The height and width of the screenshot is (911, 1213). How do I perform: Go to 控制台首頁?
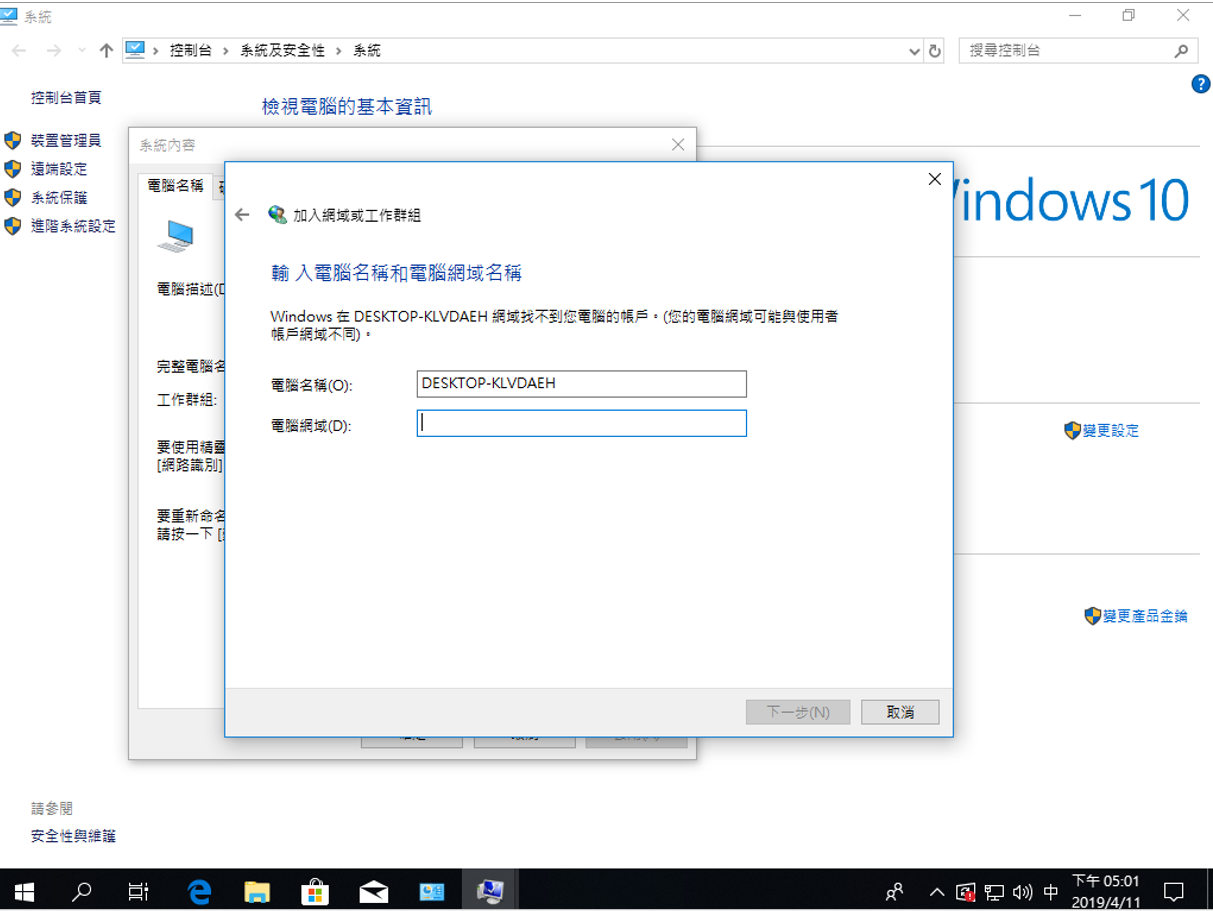click(x=66, y=98)
